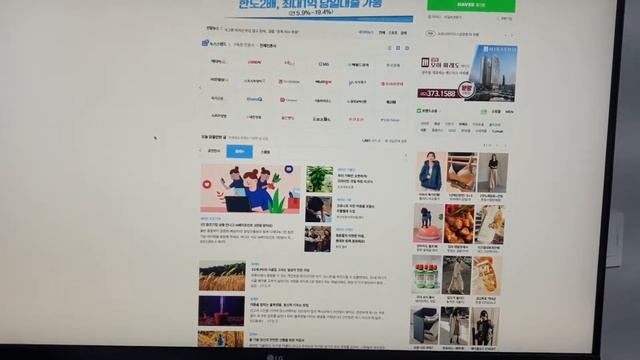The image size is (640, 360).
Task: Open the green bottles shopping item
Action: 426,275
